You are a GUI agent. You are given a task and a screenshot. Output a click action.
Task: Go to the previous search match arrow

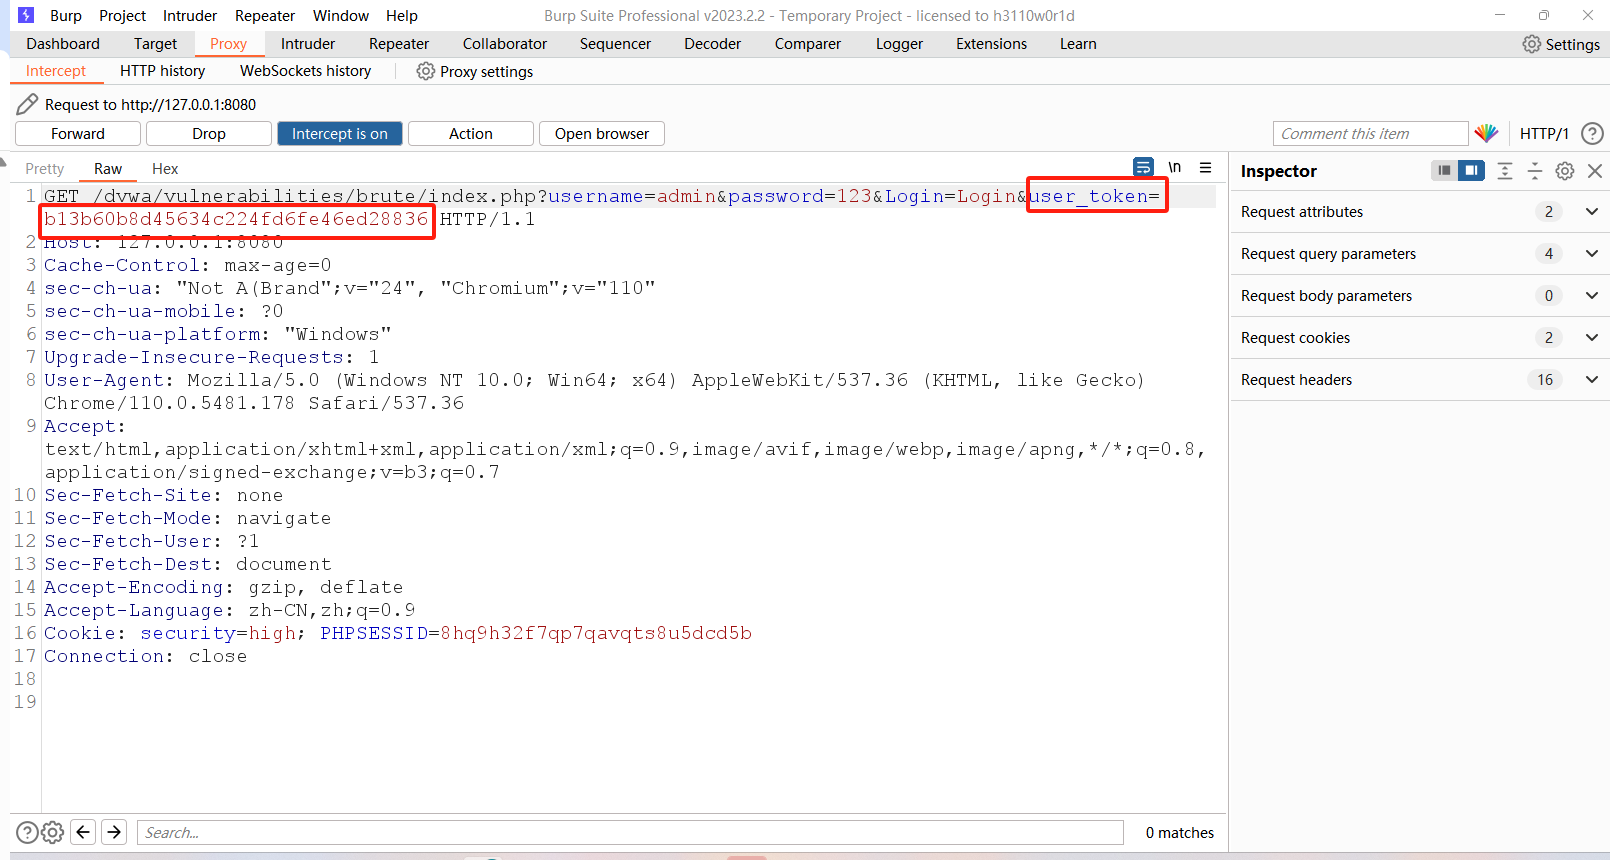coord(84,832)
